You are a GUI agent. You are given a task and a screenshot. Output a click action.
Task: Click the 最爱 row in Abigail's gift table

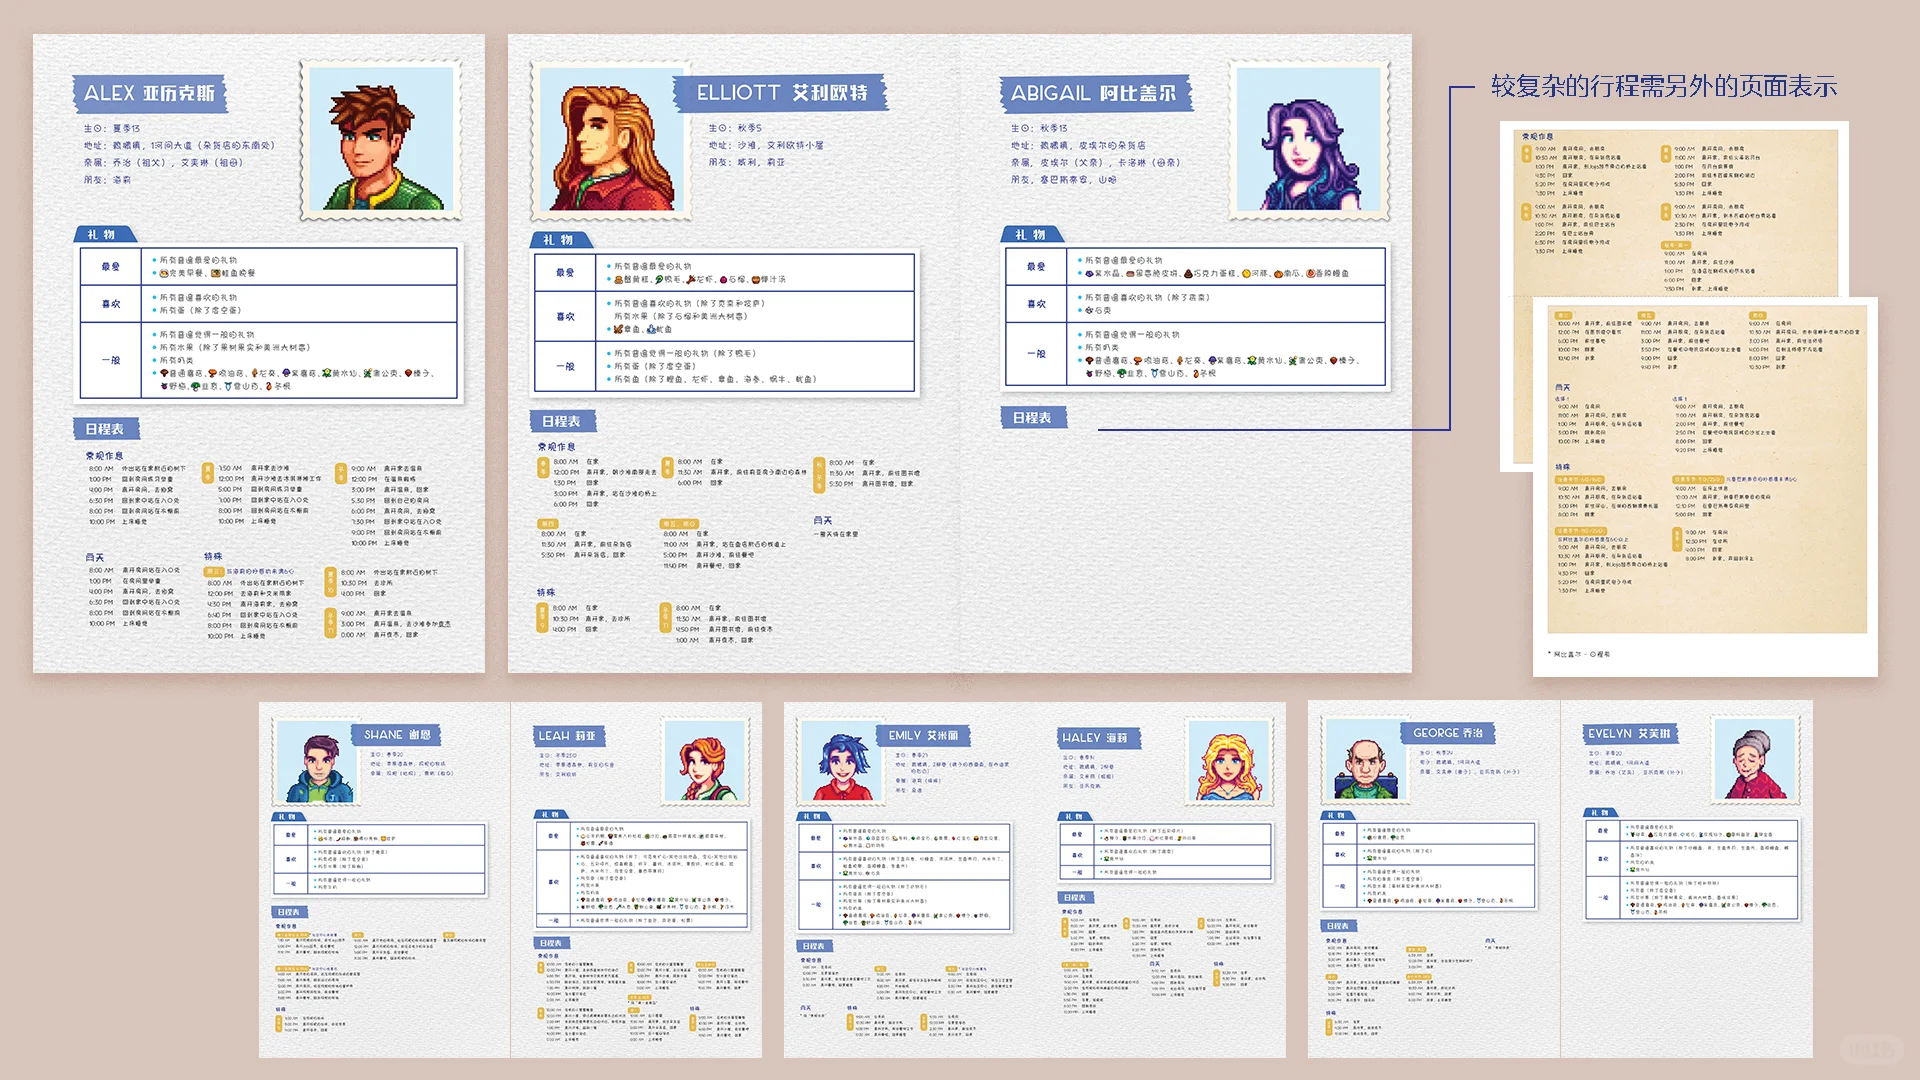(1195, 266)
